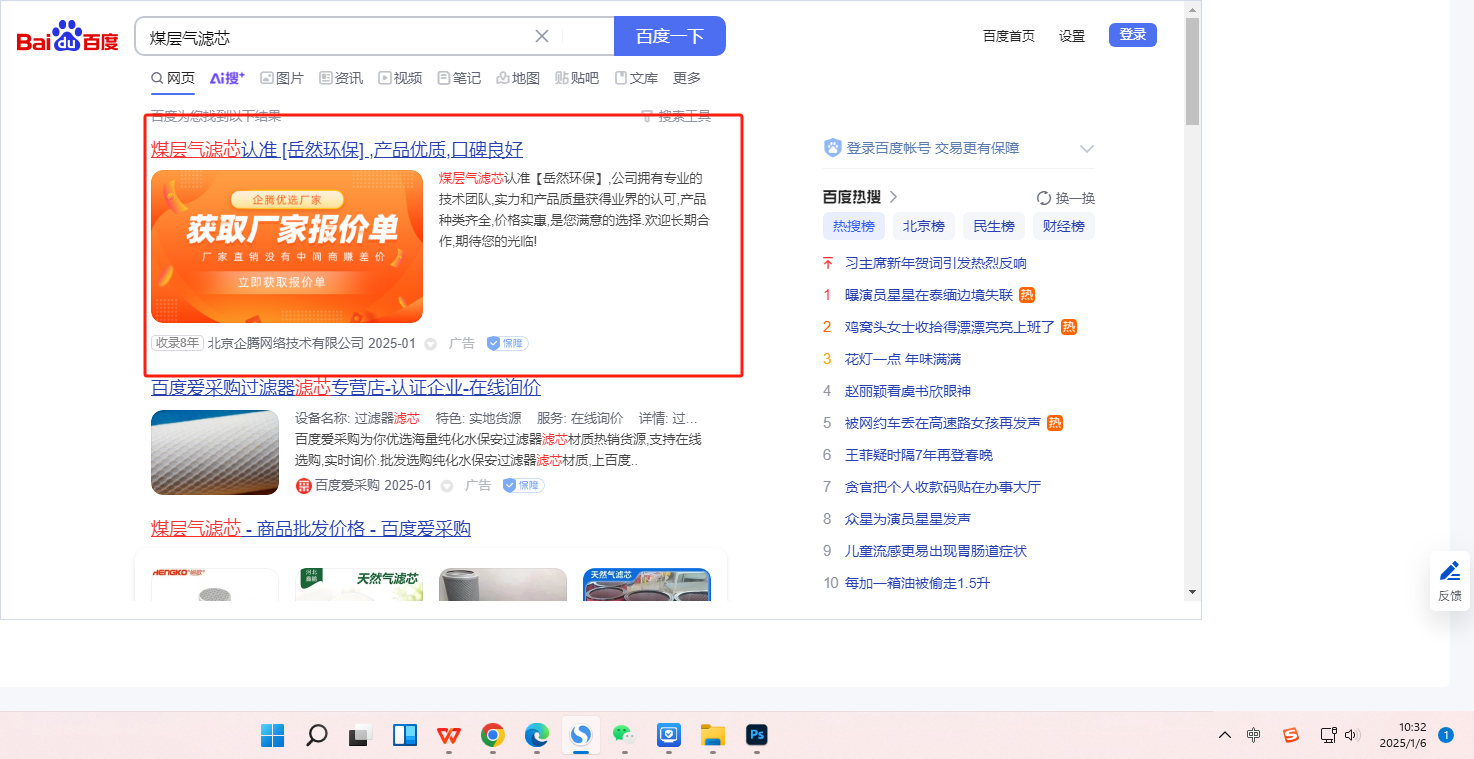Click the page vertical scrollbar thumb

(1192, 72)
